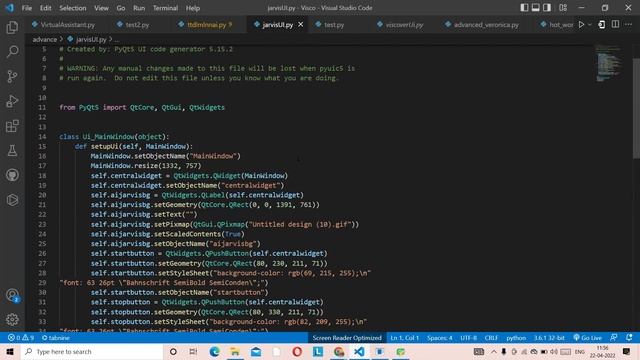This screenshot has height=360, width=640.
Task: Click the code minimap preview
Action: pyautogui.click(x=609, y=63)
